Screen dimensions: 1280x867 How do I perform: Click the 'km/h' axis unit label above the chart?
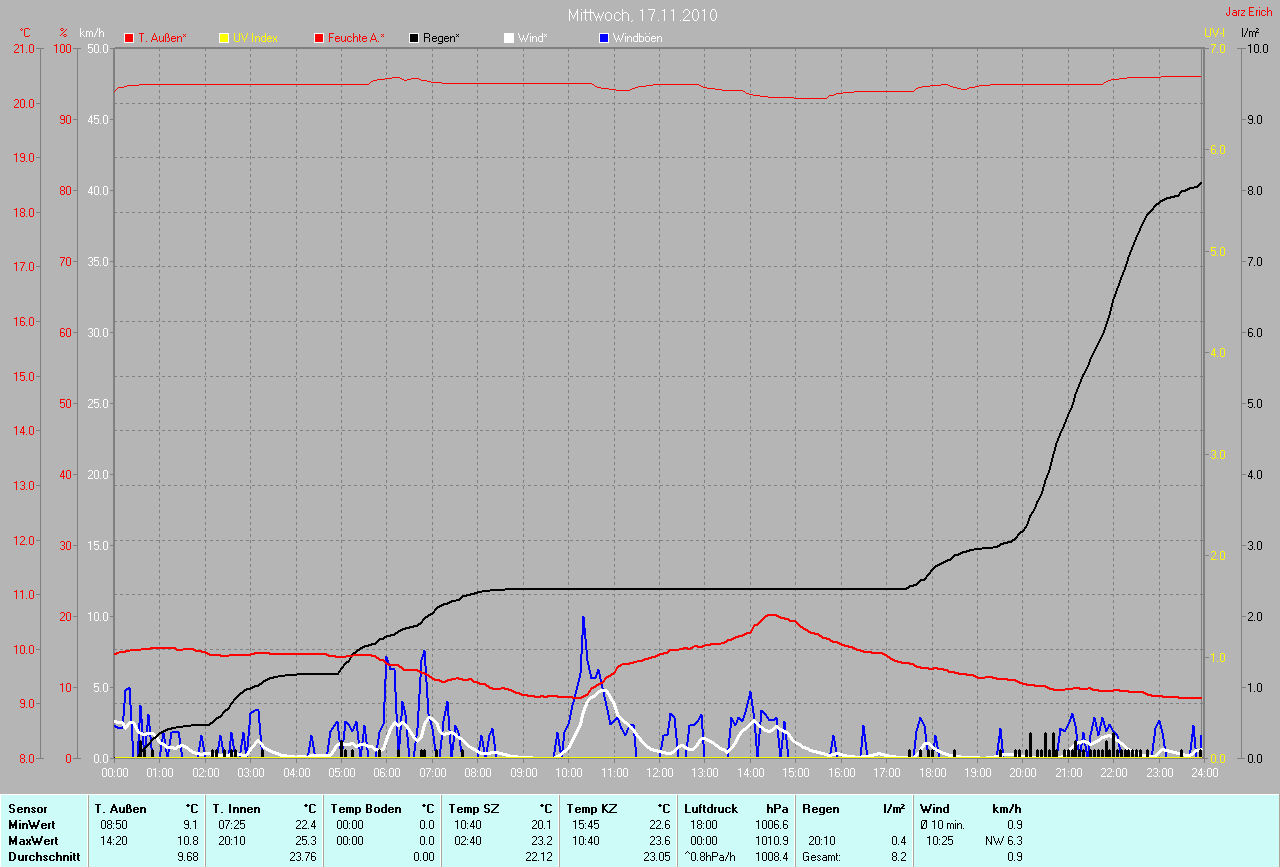pyautogui.click(x=94, y=33)
